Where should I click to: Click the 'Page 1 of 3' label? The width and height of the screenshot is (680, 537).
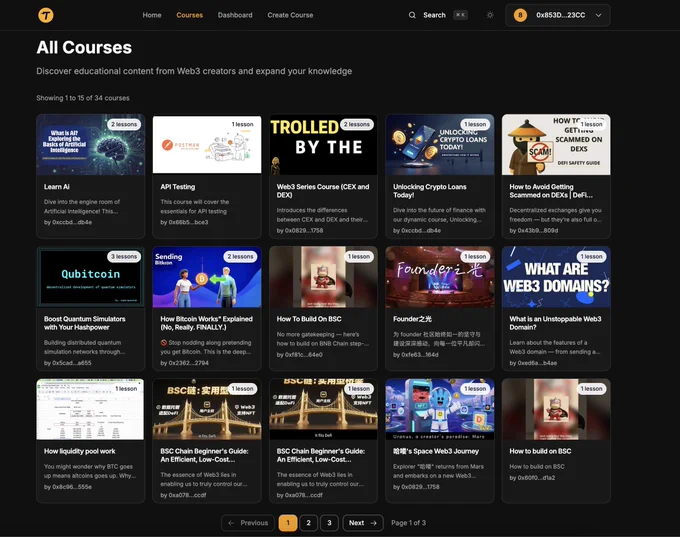(x=409, y=523)
